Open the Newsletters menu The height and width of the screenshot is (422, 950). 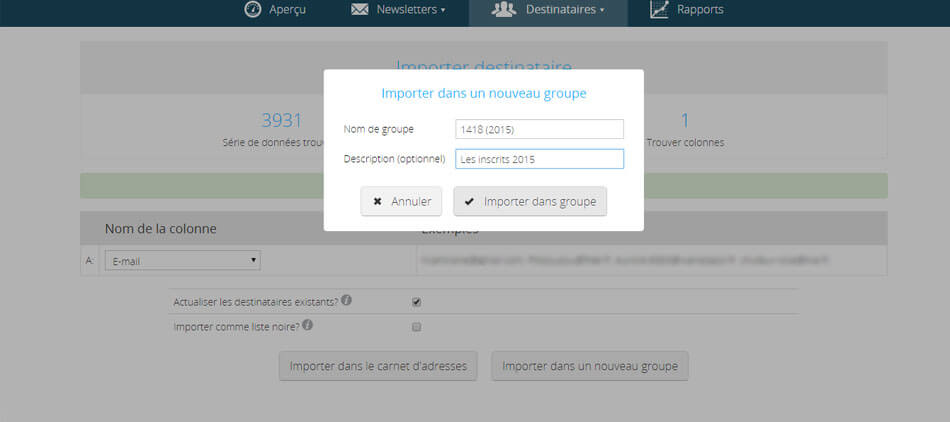pyautogui.click(x=399, y=10)
